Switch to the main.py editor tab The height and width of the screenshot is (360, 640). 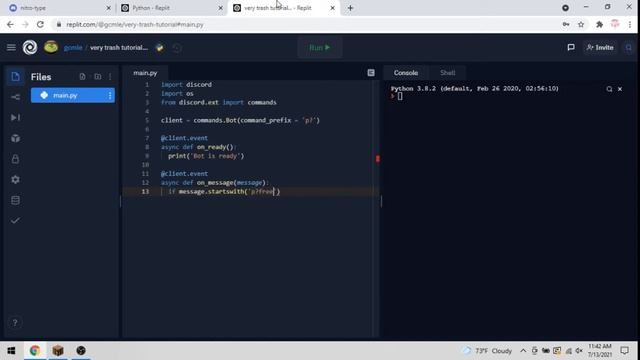pyautogui.click(x=145, y=73)
